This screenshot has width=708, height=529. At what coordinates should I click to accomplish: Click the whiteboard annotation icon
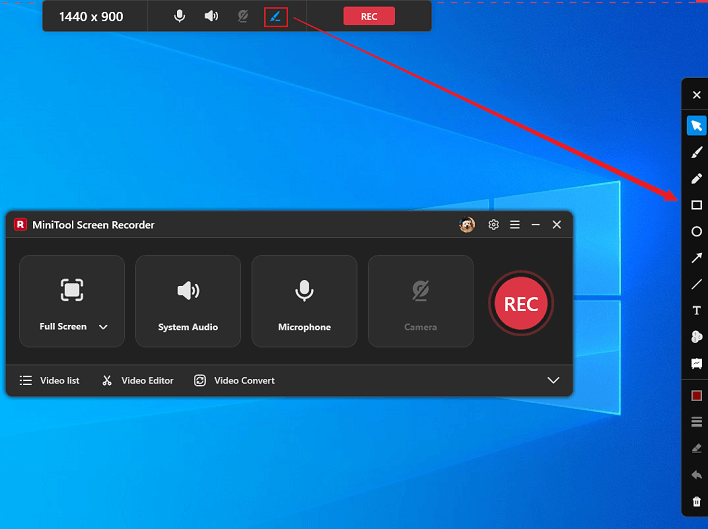(696, 363)
